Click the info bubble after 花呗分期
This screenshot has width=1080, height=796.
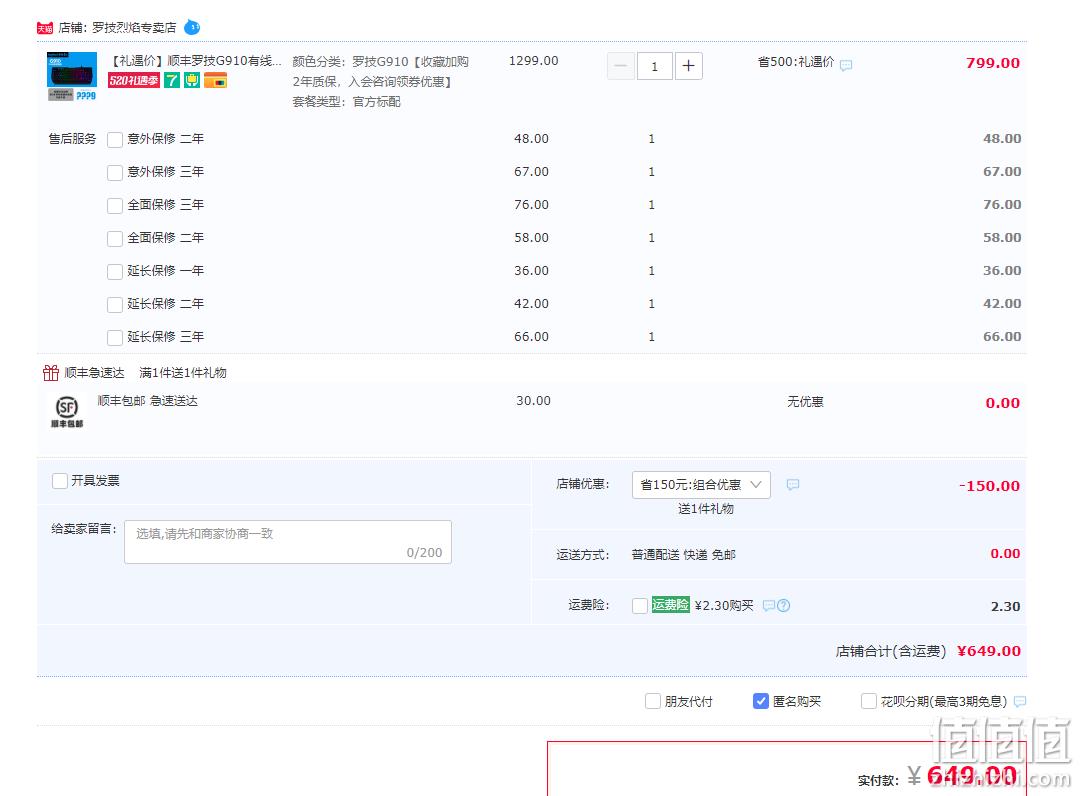click(1020, 701)
